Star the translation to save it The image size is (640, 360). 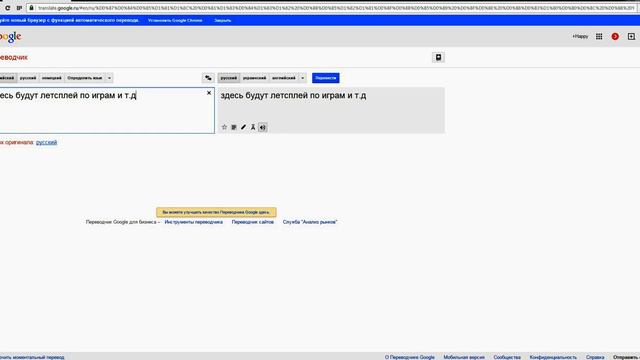click(x=224, y=127)
